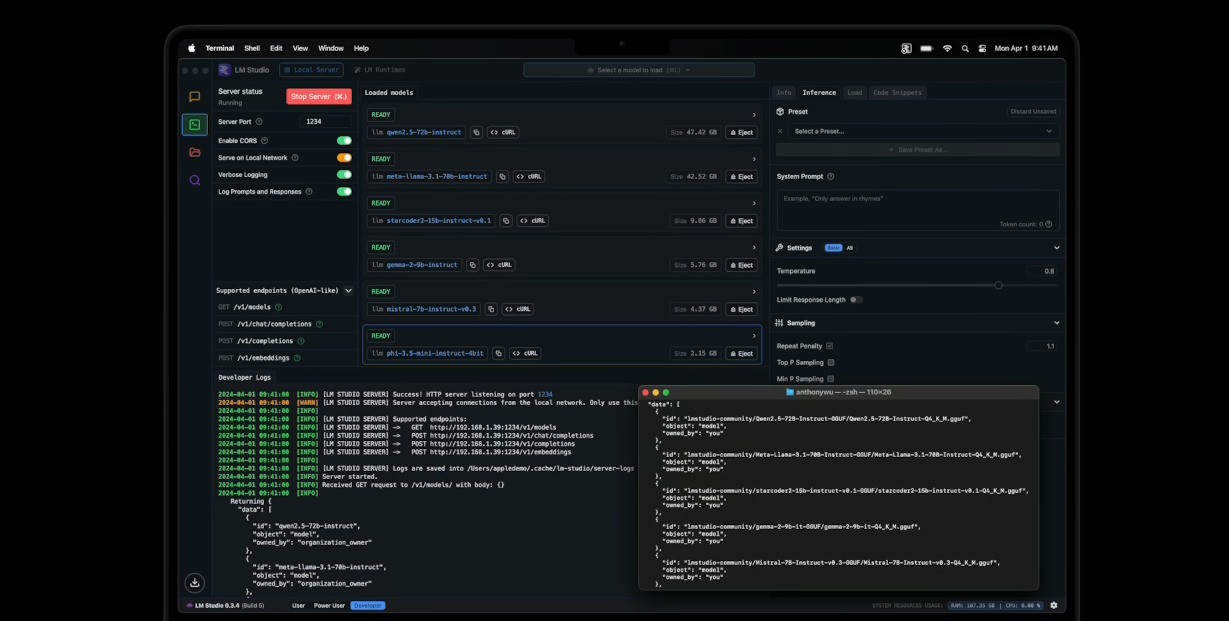This screenshot has width=1229, height=621.
Task: Open Control Center in the macOS menu bar
Action: pos(982,48)
